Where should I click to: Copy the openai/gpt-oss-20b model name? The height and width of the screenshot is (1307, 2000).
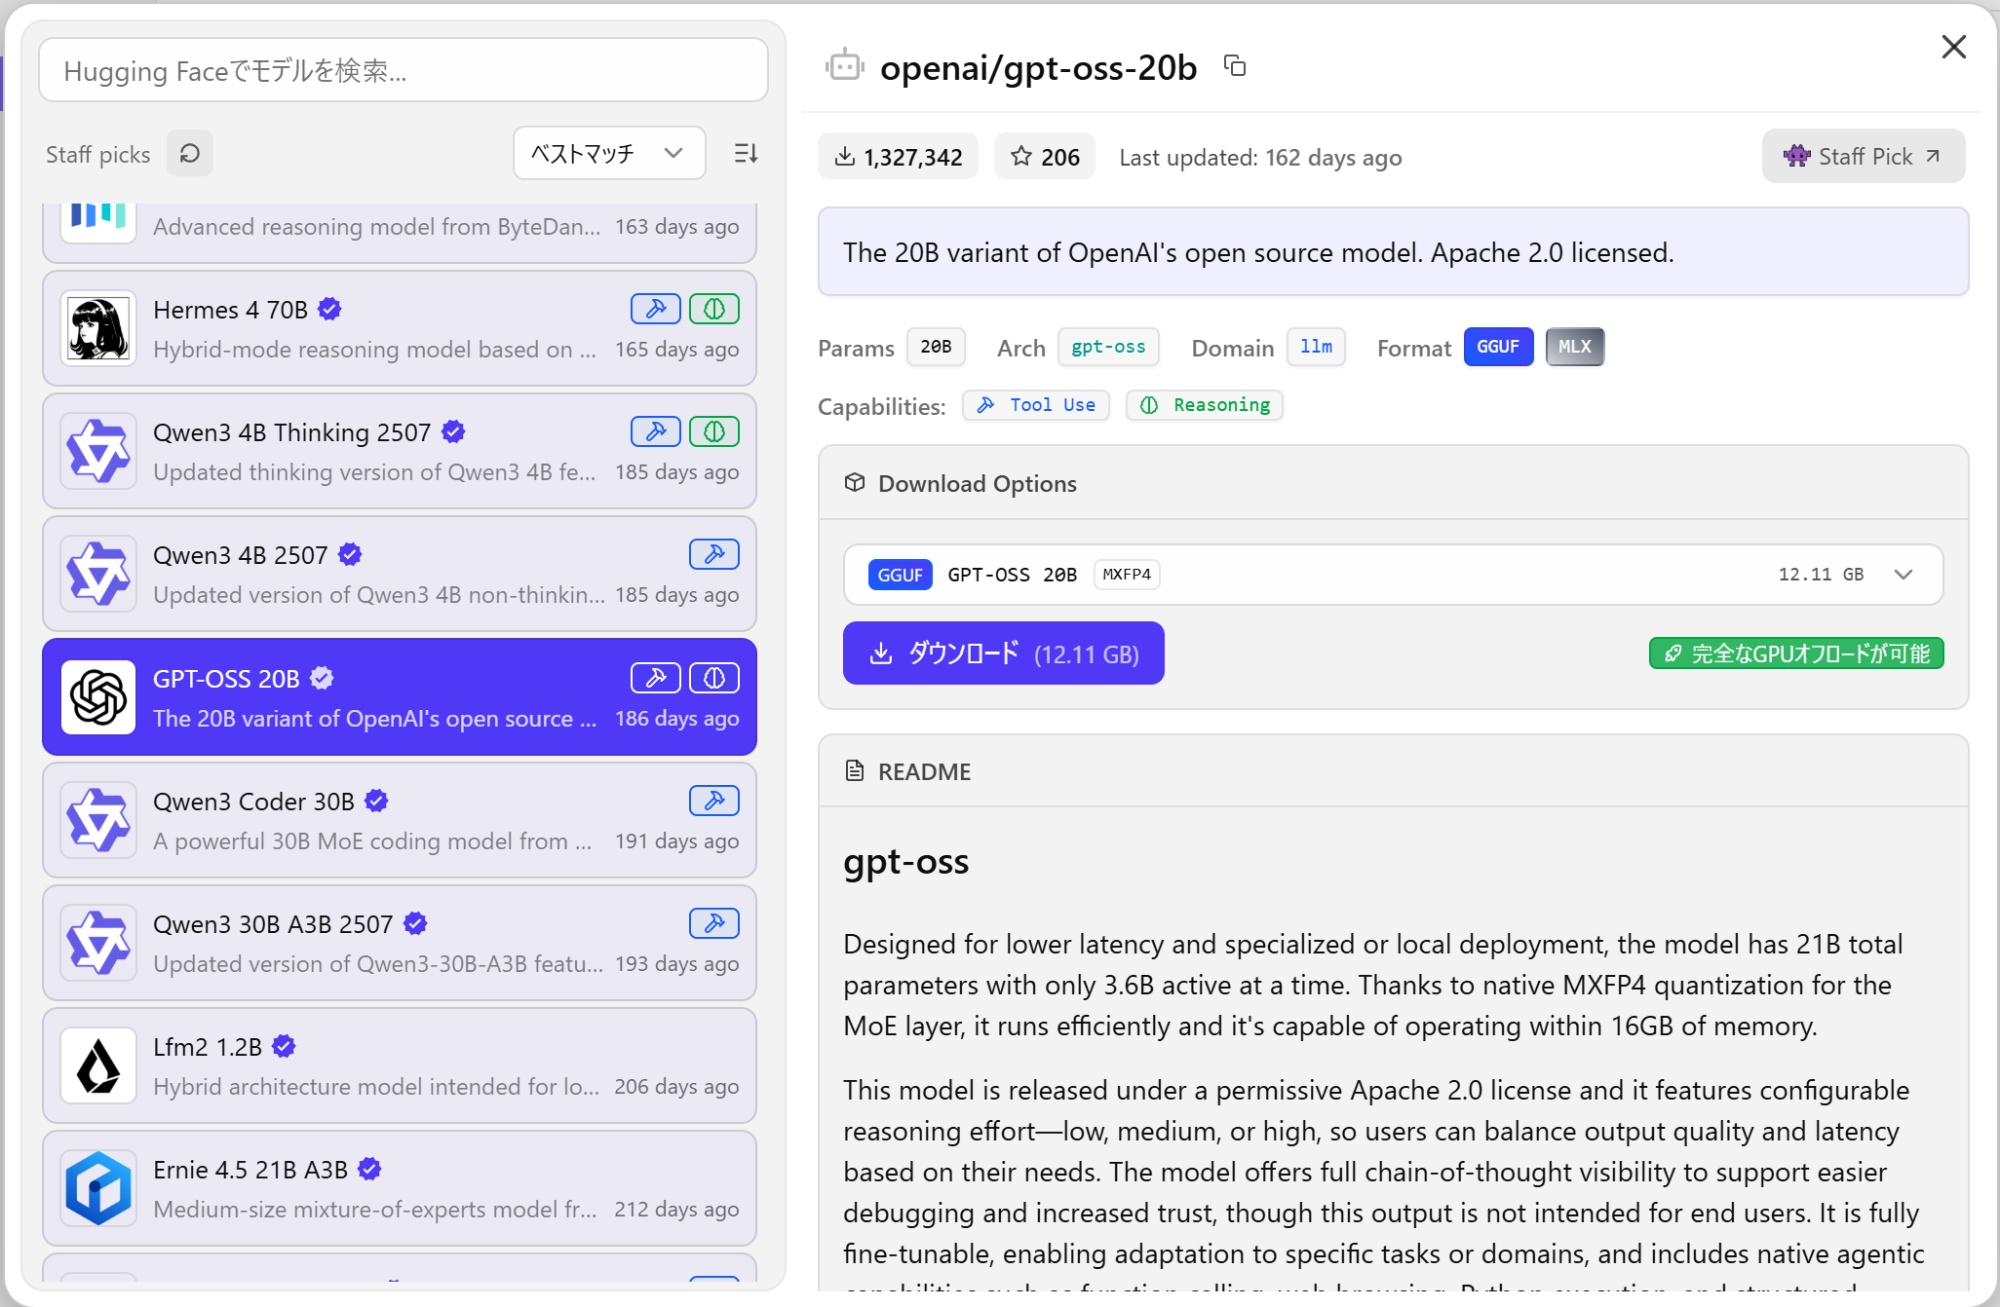[x=1235, y=66]
